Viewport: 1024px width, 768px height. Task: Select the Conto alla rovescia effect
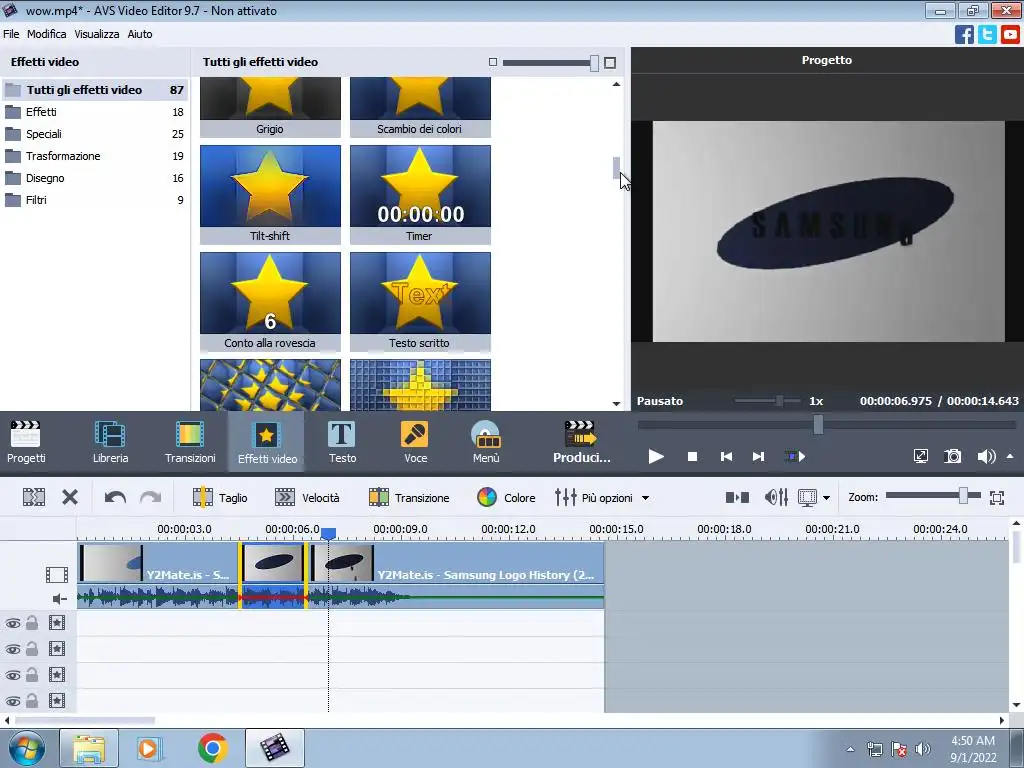[x=270, y=301]
